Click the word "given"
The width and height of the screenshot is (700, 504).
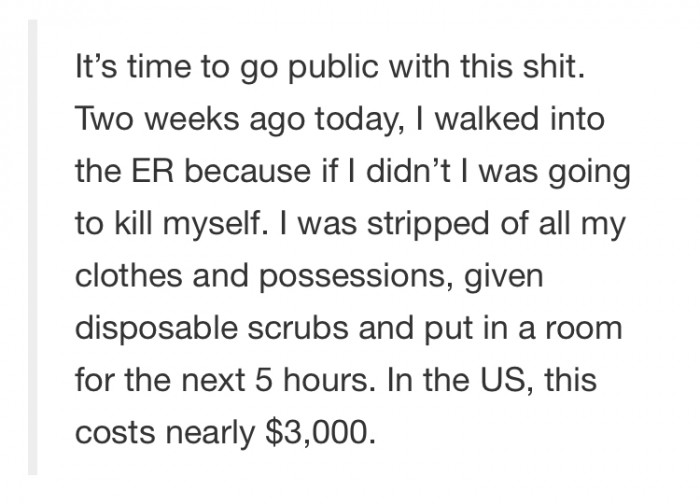pyautogui.click(x=504, y=277)
